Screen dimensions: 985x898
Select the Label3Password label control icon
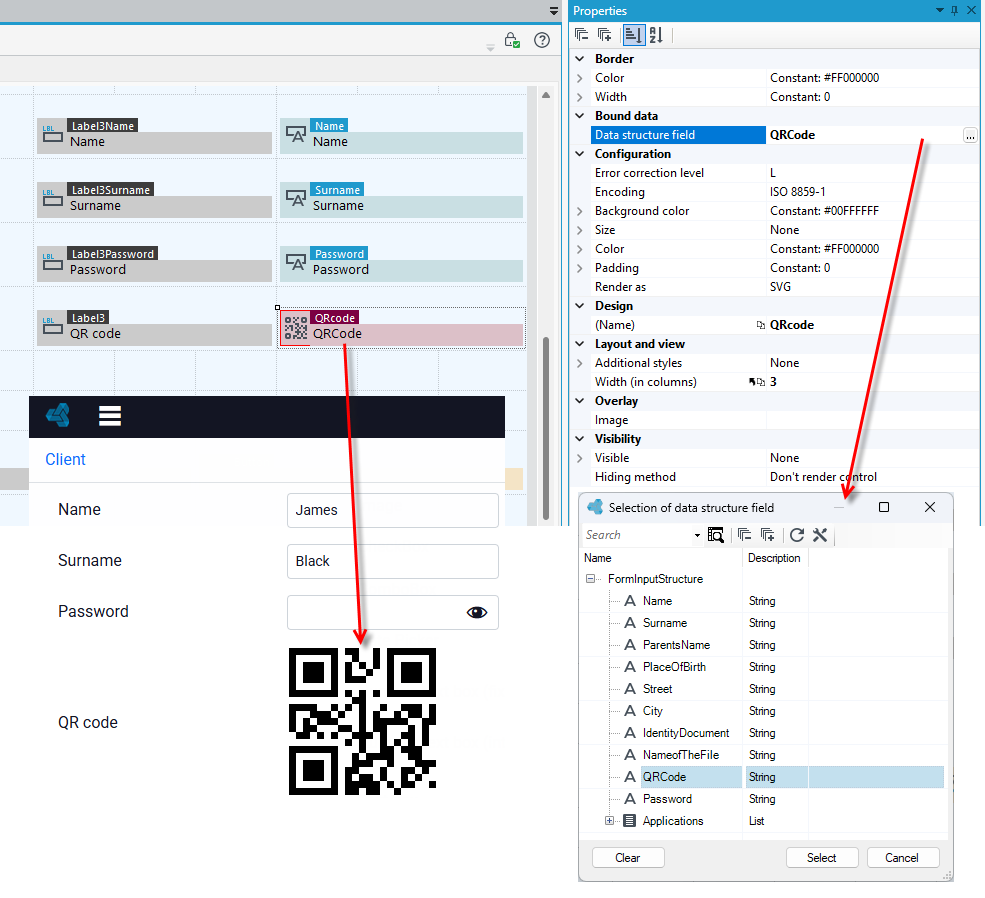tap(52, 262)
